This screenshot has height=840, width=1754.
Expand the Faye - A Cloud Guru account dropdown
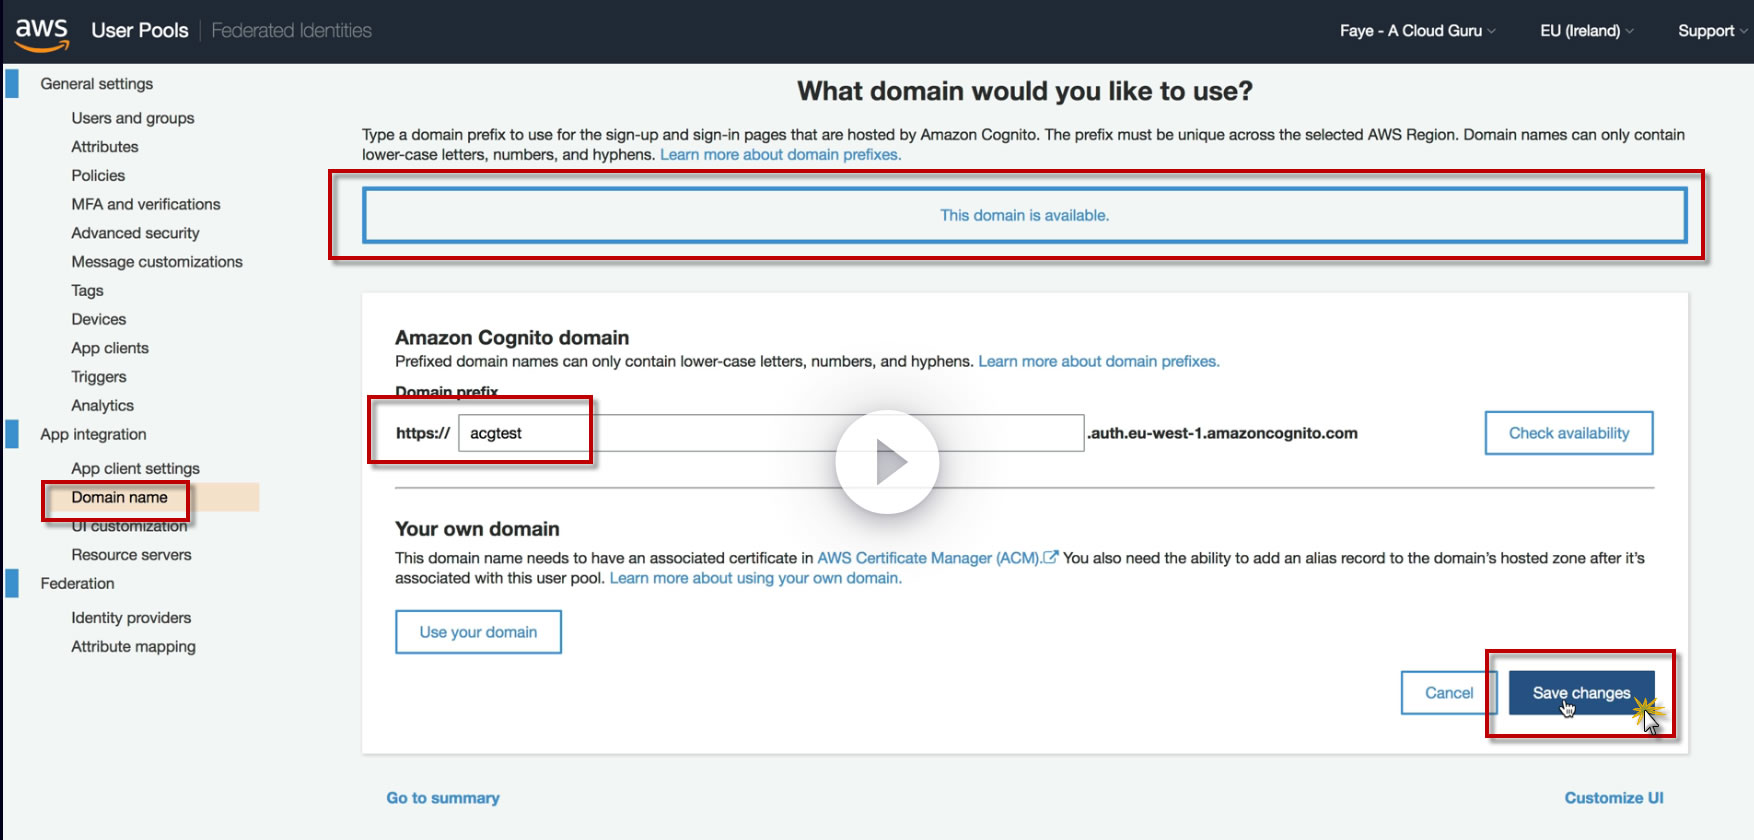(x=1417, y=31)
